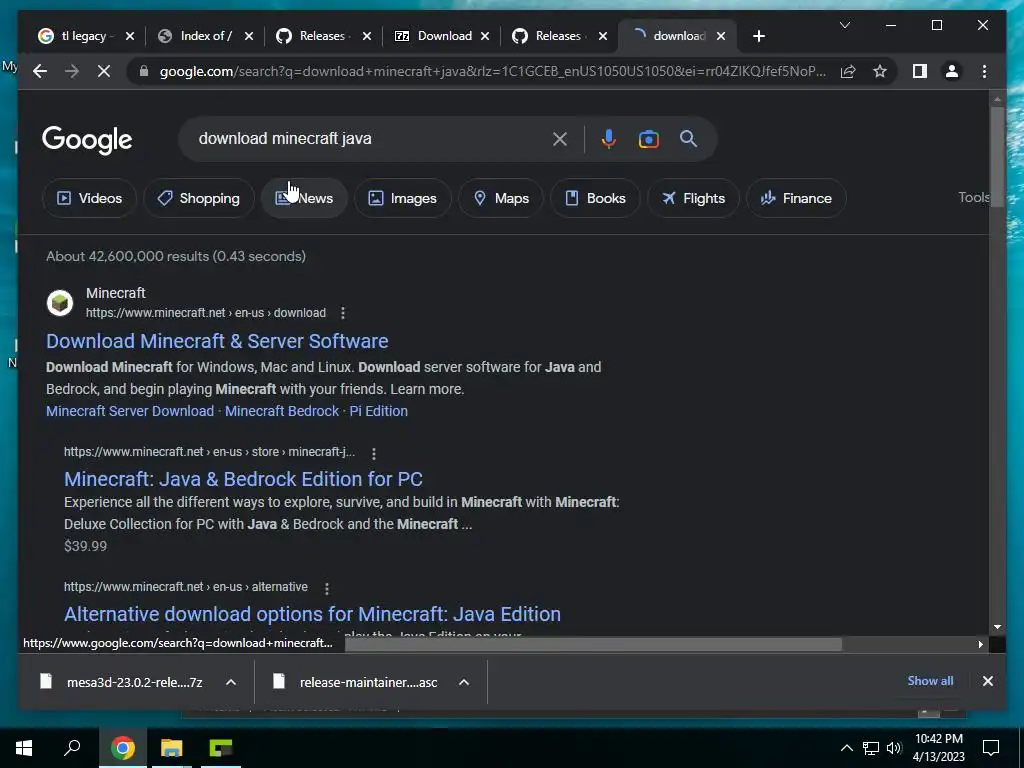Stop the page from loading
This screenshot has height=768, width=1024.
tap(104, 71)
